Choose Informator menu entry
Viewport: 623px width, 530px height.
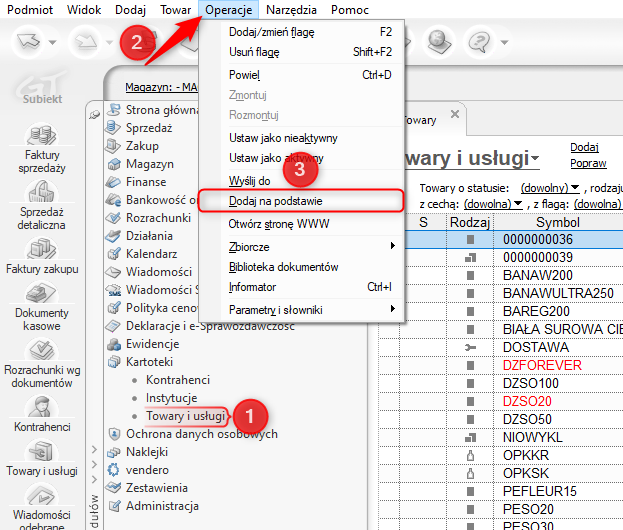pyautogui.click(x=302, y=286)
